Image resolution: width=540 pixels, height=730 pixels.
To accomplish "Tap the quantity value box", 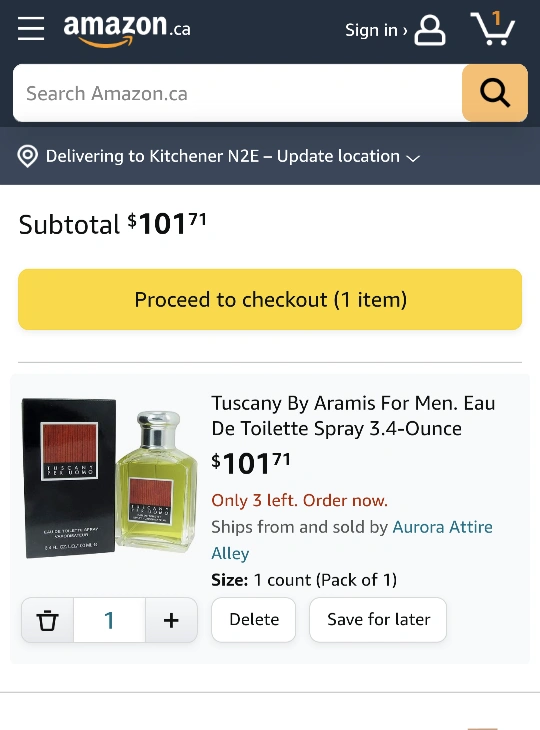I will (109, 620).
